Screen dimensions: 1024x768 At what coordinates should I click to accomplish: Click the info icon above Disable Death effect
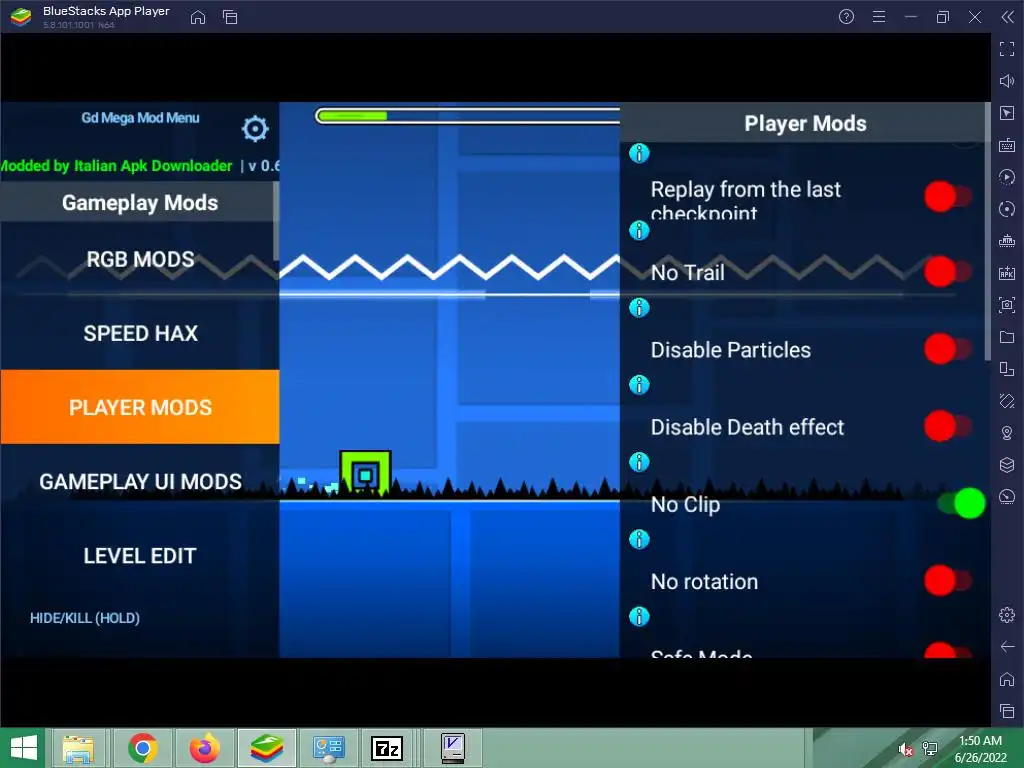point(639,385)
